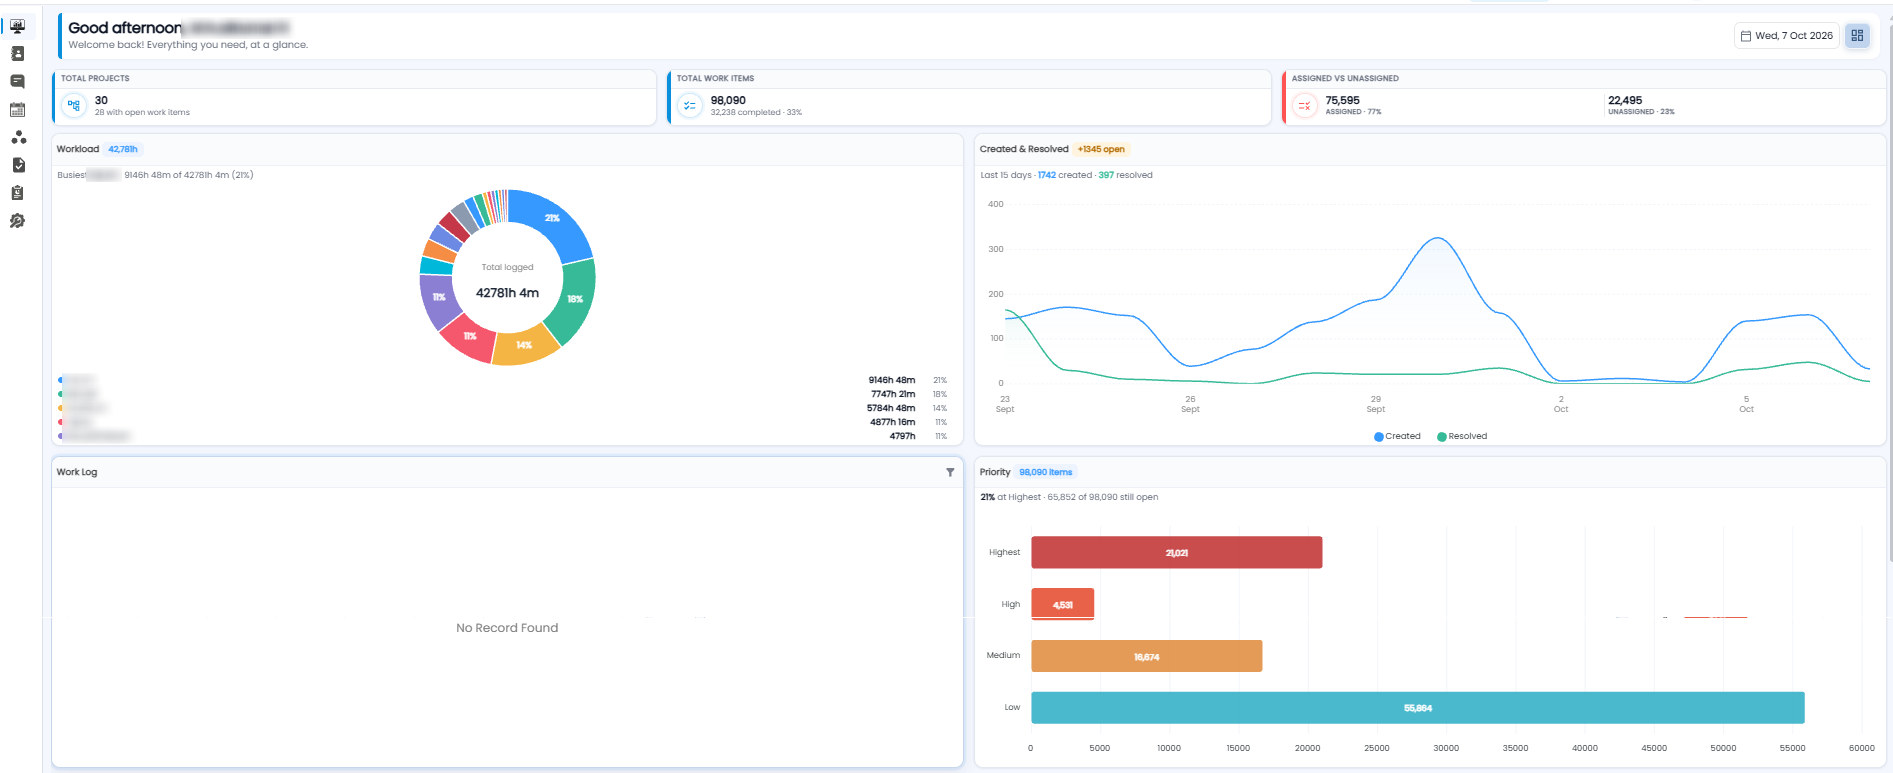The width and height of the screenshot is (1893, 773).
Task: Click the Work Log filter funnel icon
Action: tap(950, 472)
